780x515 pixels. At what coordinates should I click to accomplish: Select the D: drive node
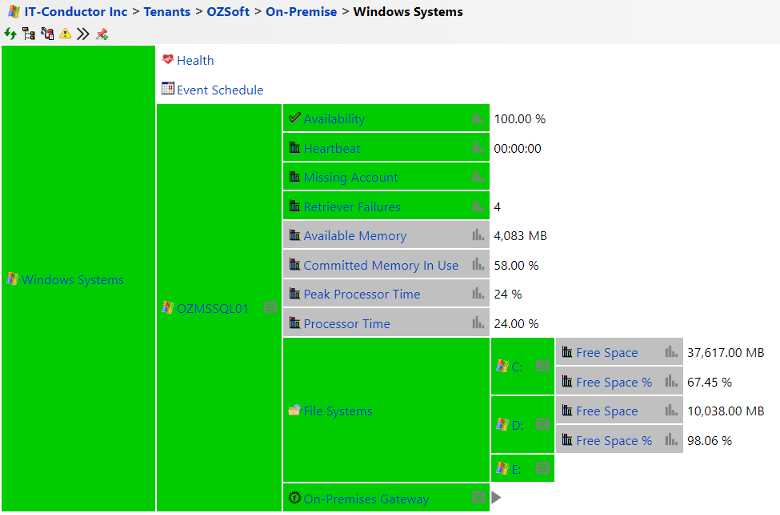coord(517,425)
